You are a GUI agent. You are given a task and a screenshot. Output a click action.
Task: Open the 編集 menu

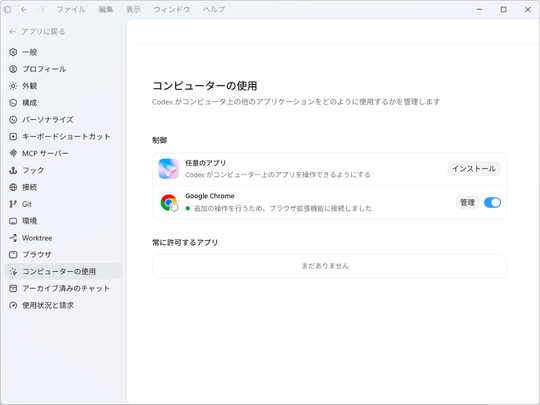pos(106,9)
